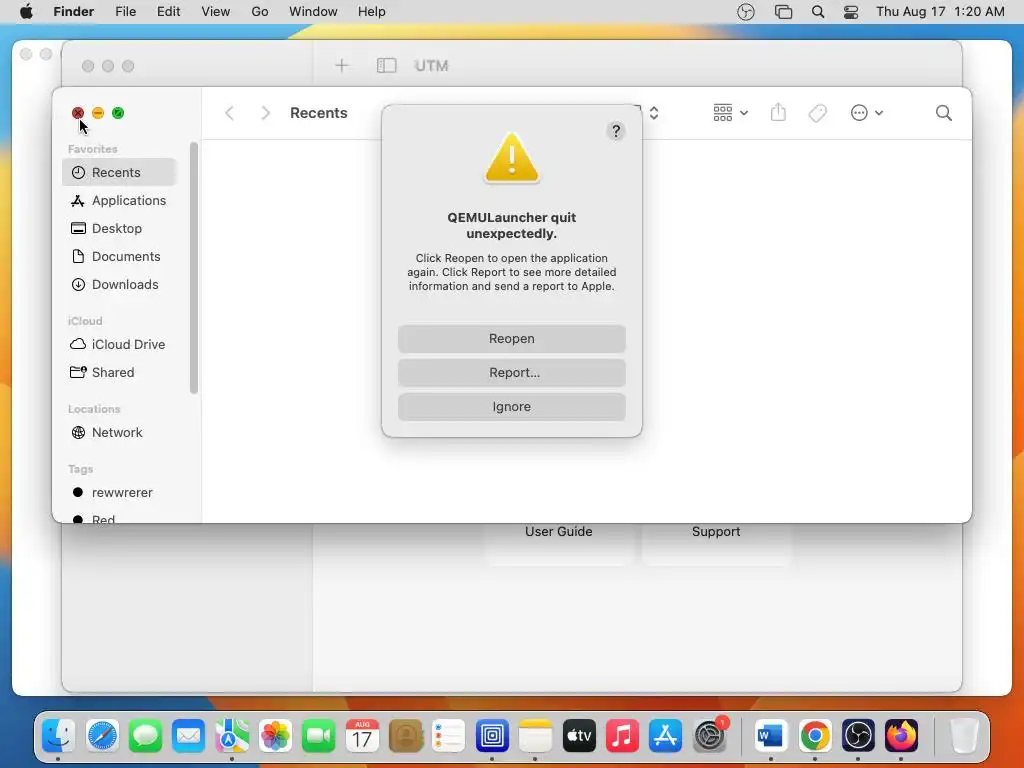Viewport: 1024px width, 768px height.
Task: Open Photos from the Dock
Action: 275,737
